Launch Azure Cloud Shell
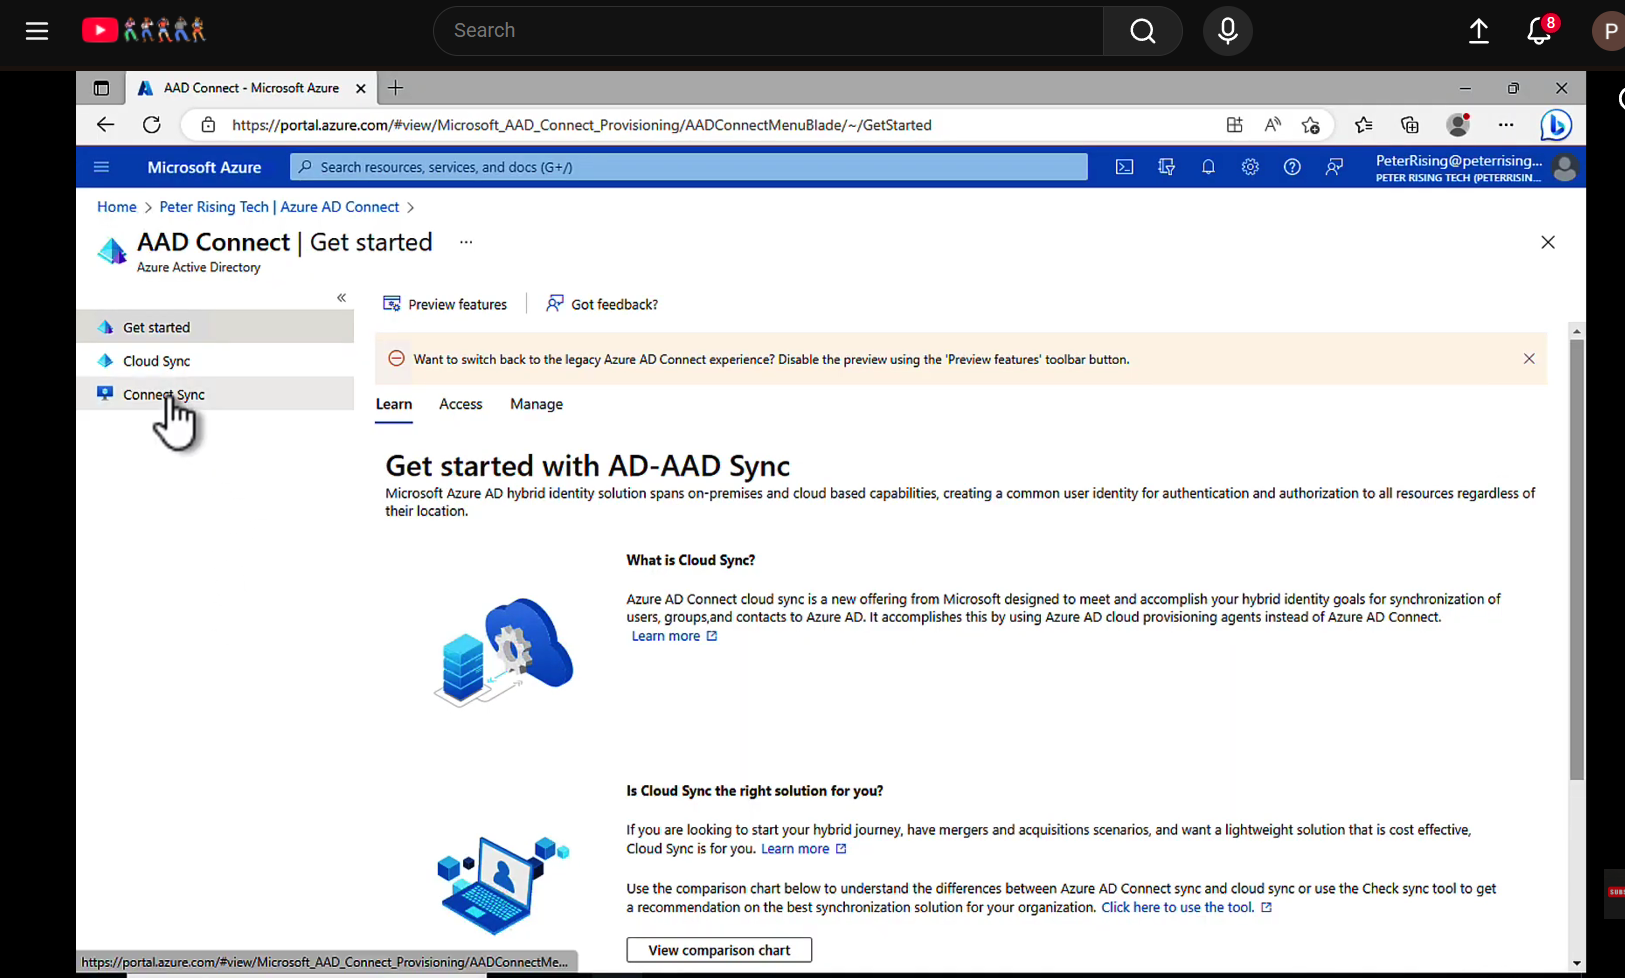The width and height of the screenshot is (1625, 978). 1125,167
